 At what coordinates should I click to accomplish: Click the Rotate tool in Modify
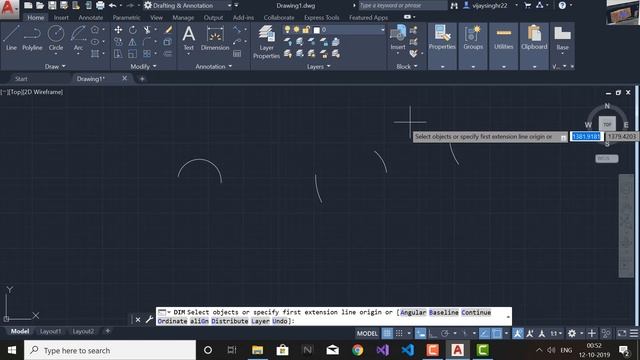[133, 30]
